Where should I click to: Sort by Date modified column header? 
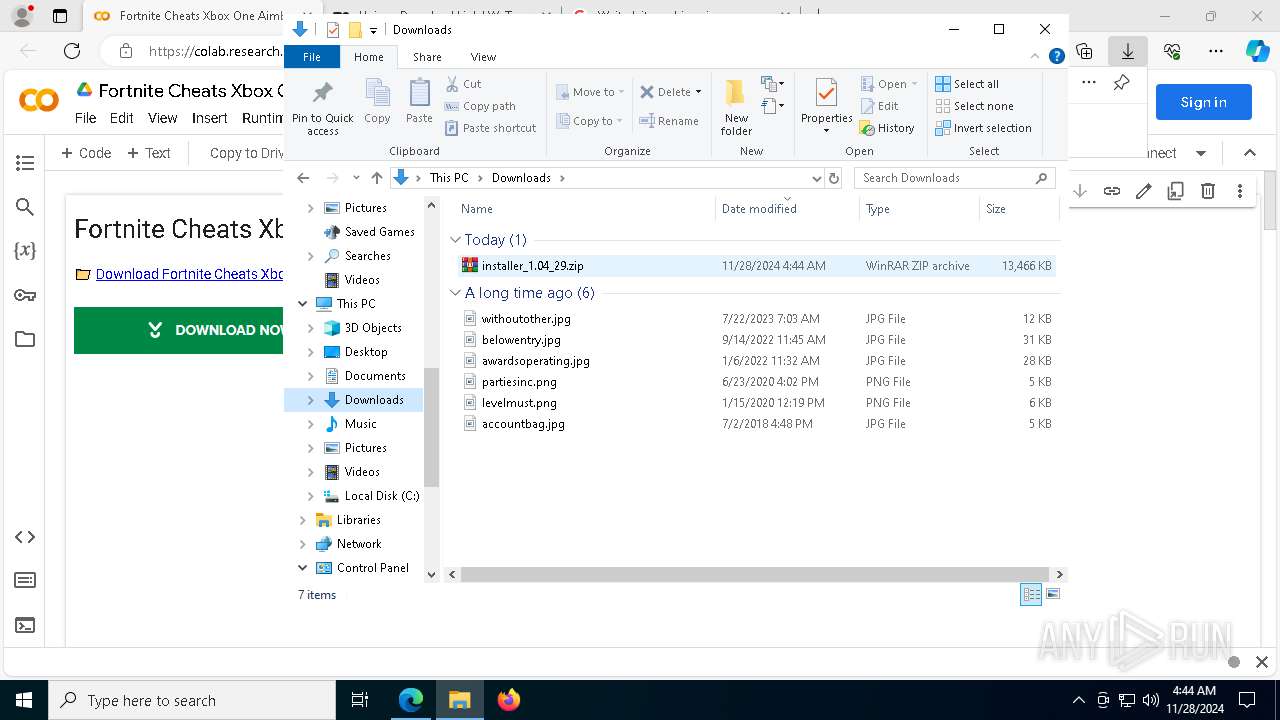pos(787,209)
